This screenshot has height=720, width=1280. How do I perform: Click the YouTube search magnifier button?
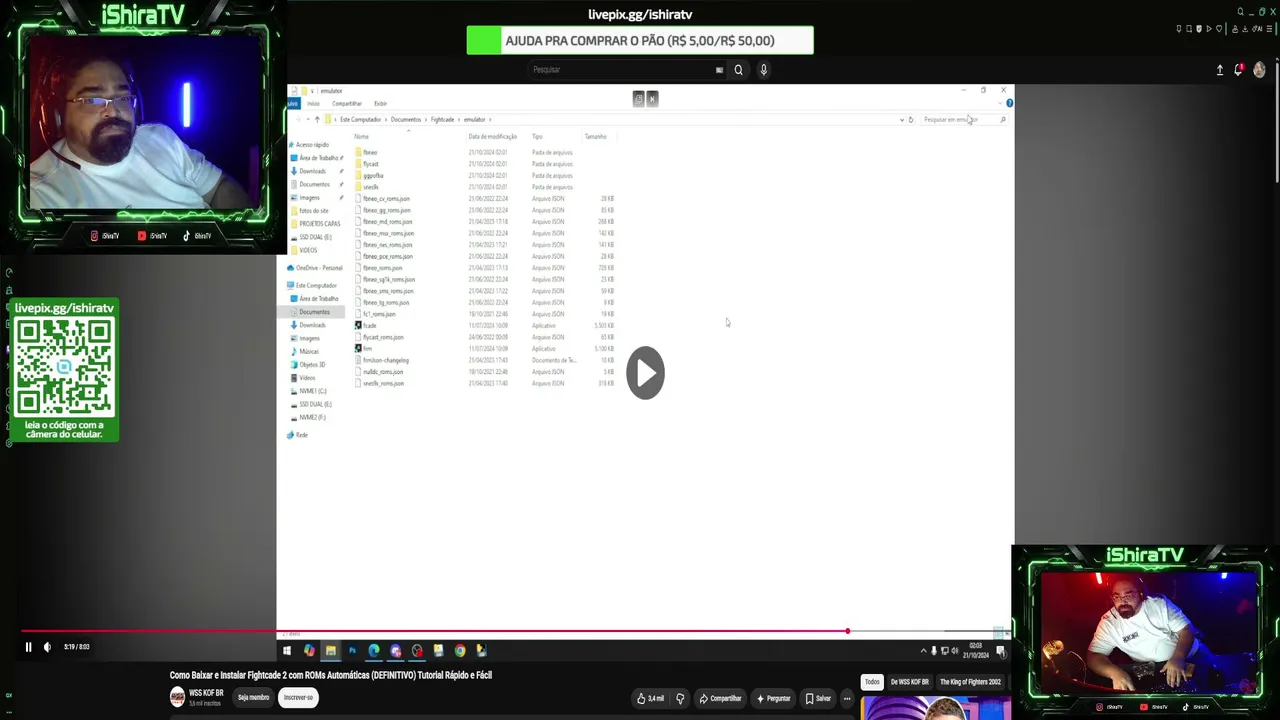738,70
